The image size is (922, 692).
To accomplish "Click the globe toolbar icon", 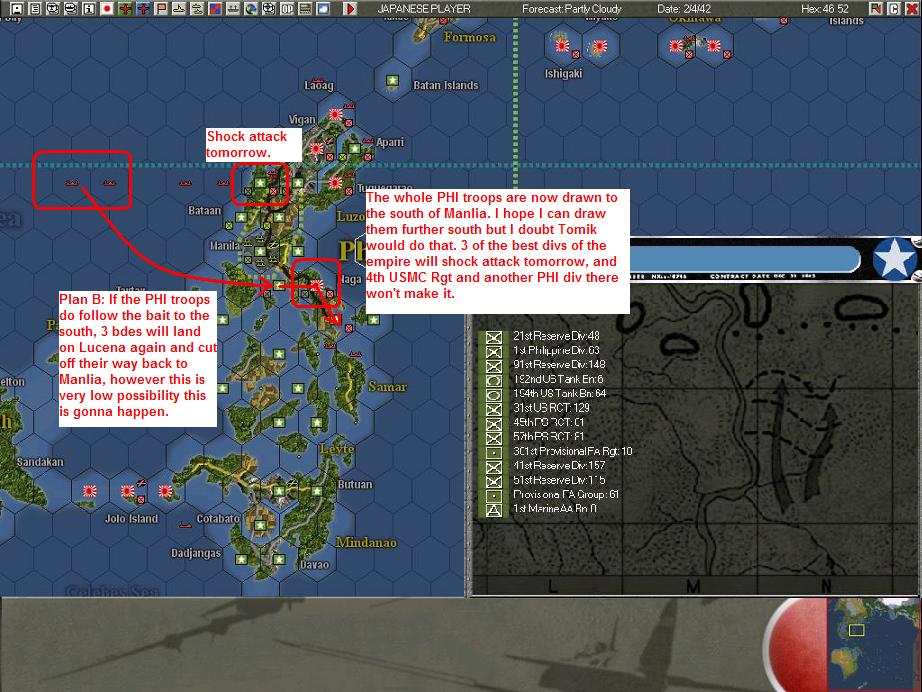I will pos(251,9).
